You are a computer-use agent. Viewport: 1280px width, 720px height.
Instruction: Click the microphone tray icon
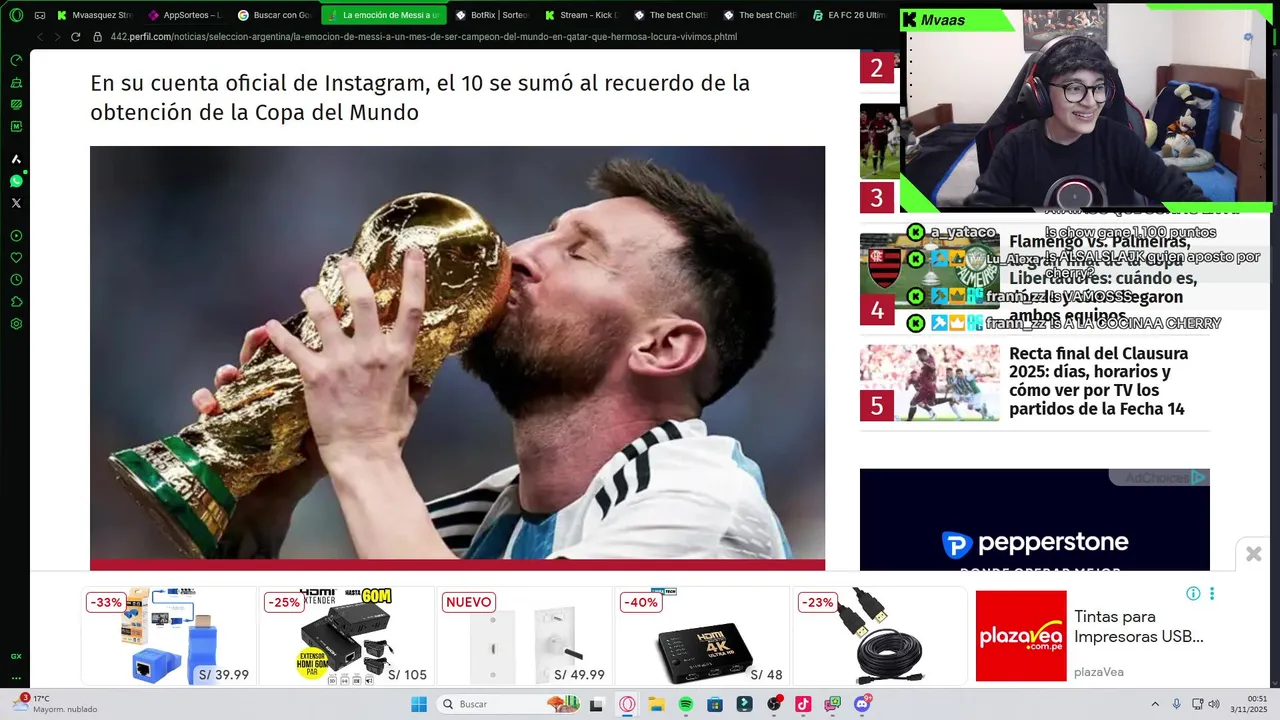pos(1177,704)
